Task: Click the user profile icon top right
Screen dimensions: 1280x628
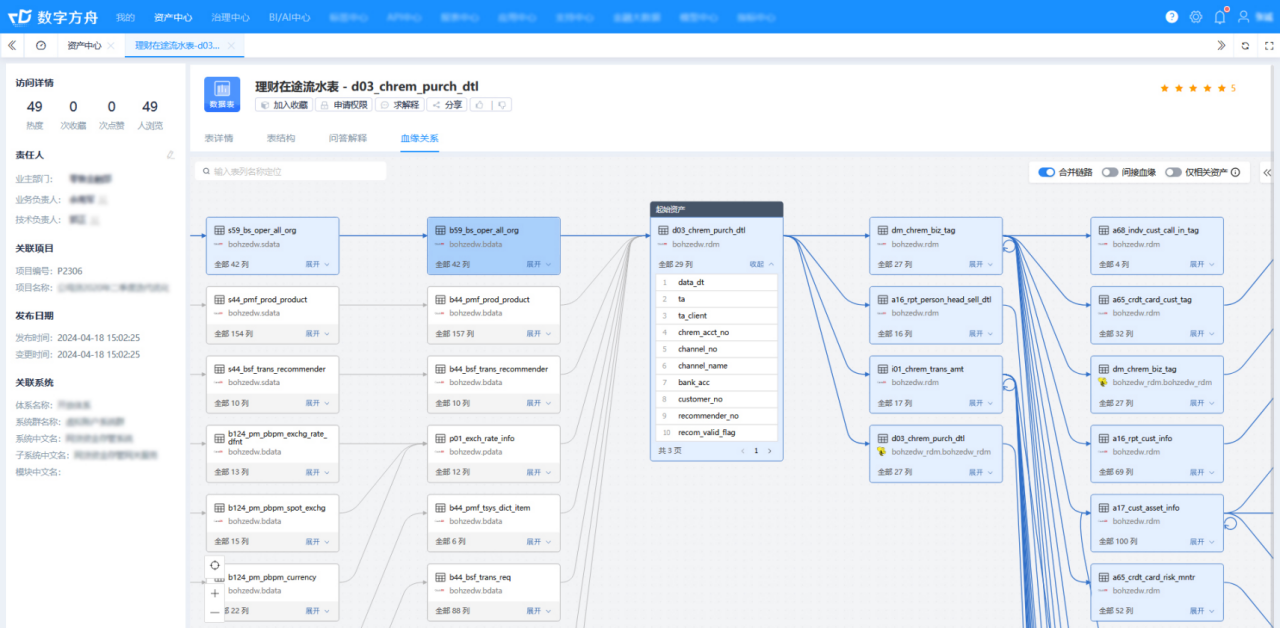Action: [x=1242, y=15]
